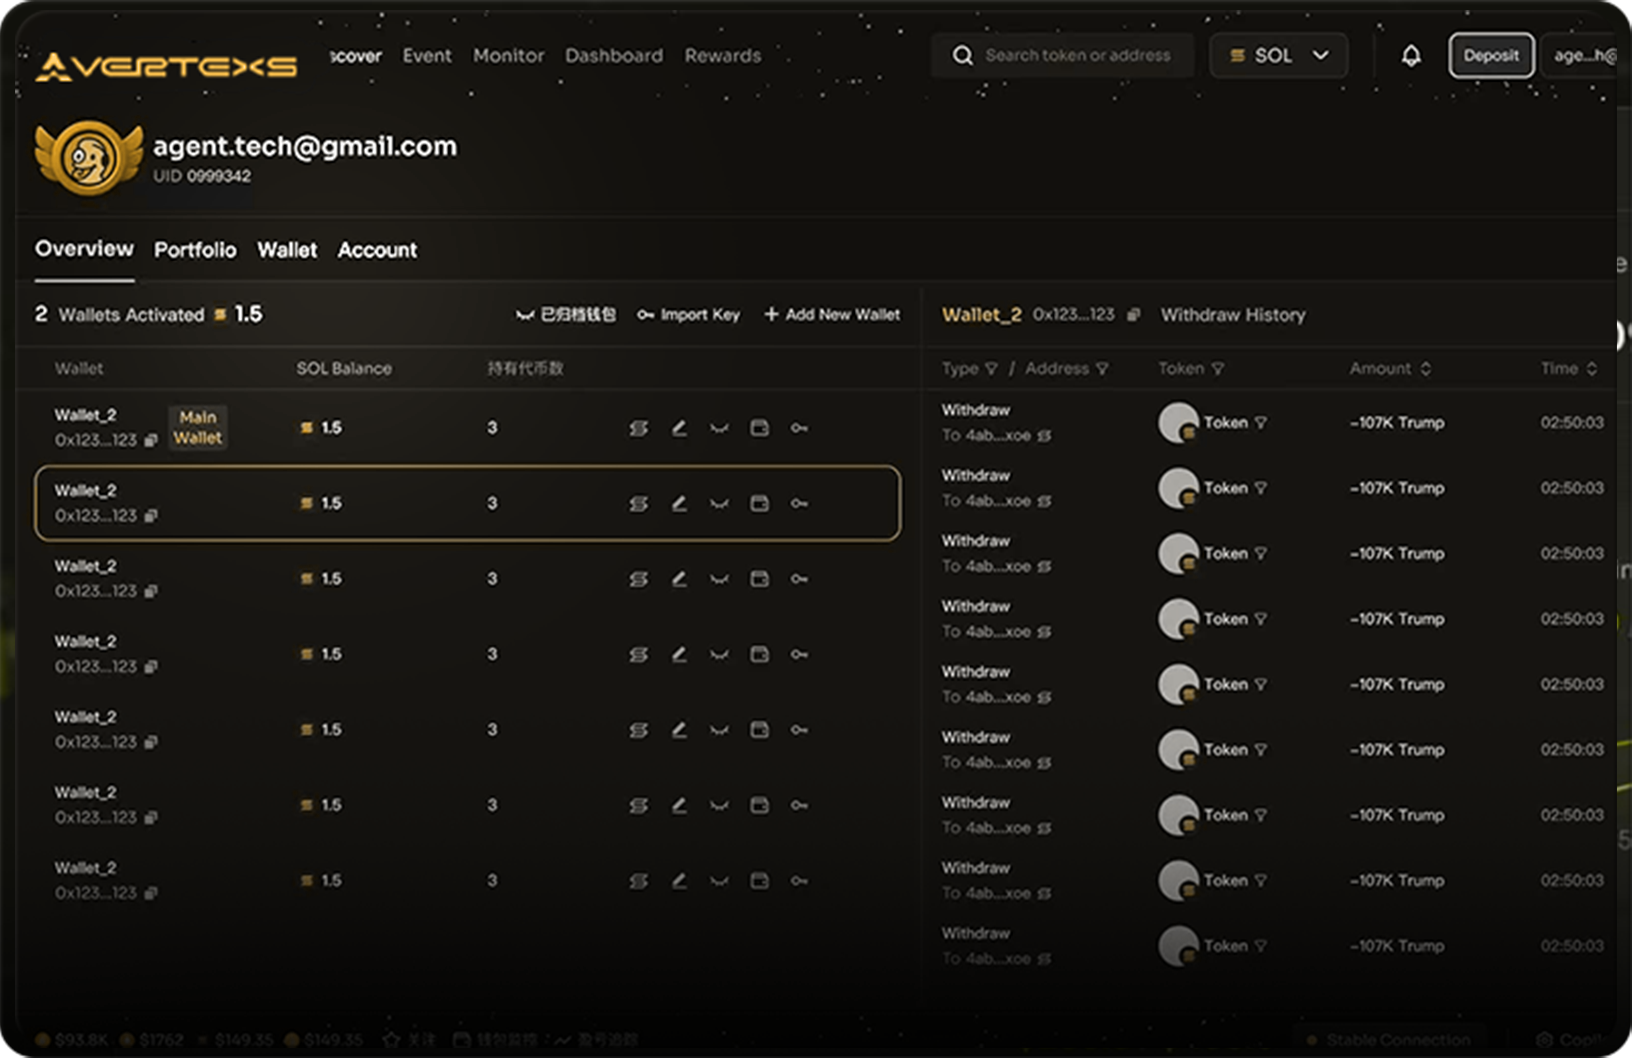
Task: Copy Wallet_2 address in Withdraw History header
Action: click(x=1133, y=315)
